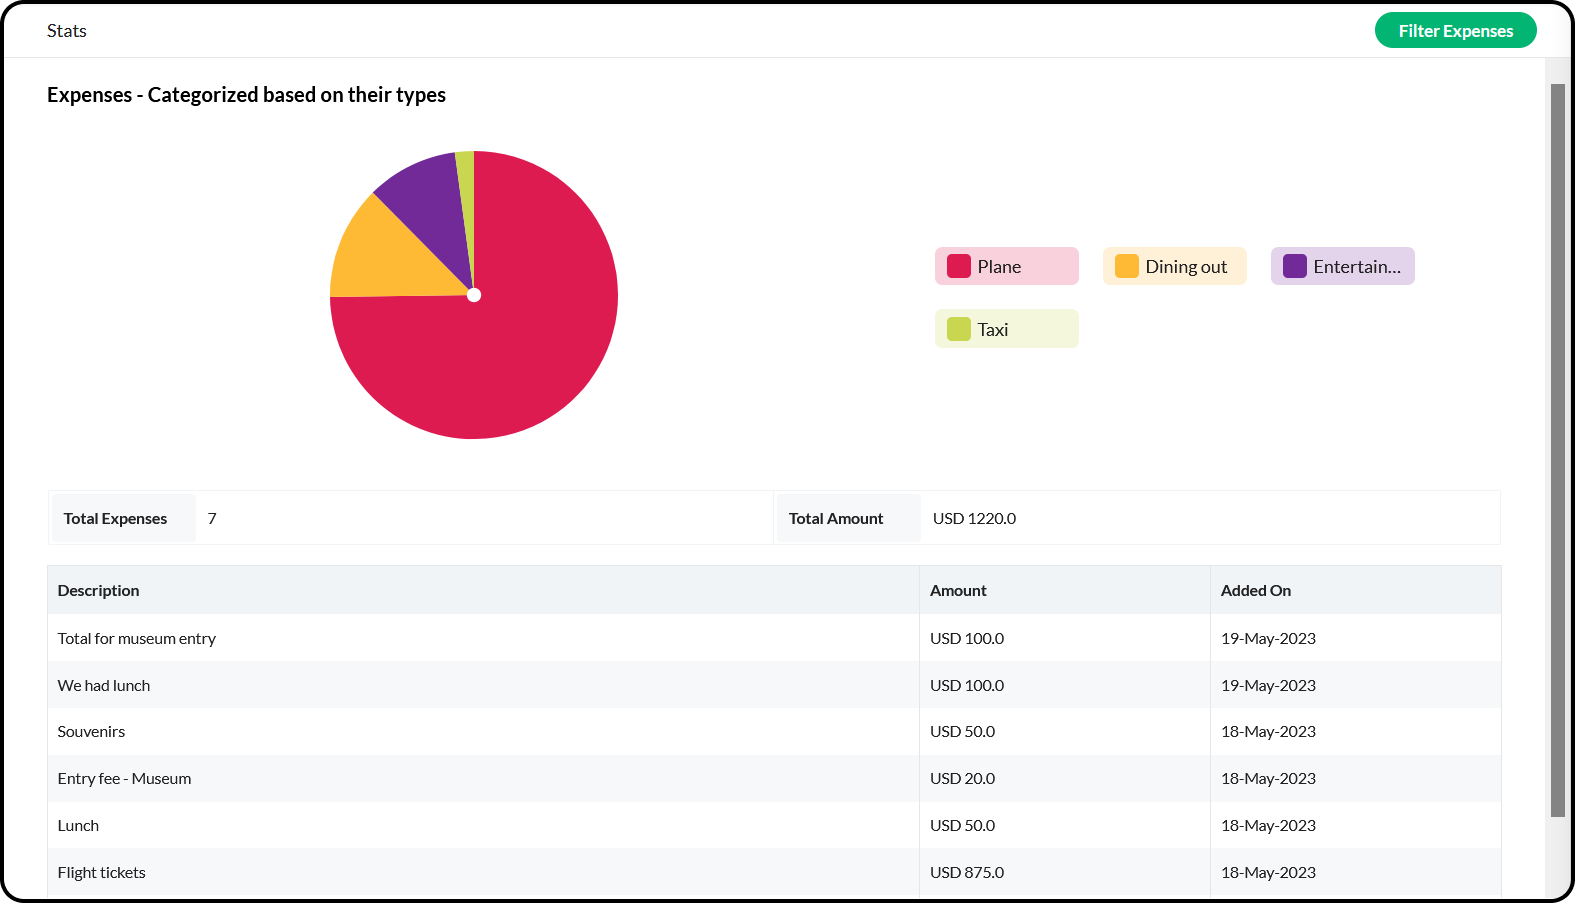Click the date in the 'We had lunch' row
Image resolution: width=1575 pixels, height=903 pixels.
tap(1268, 685)
